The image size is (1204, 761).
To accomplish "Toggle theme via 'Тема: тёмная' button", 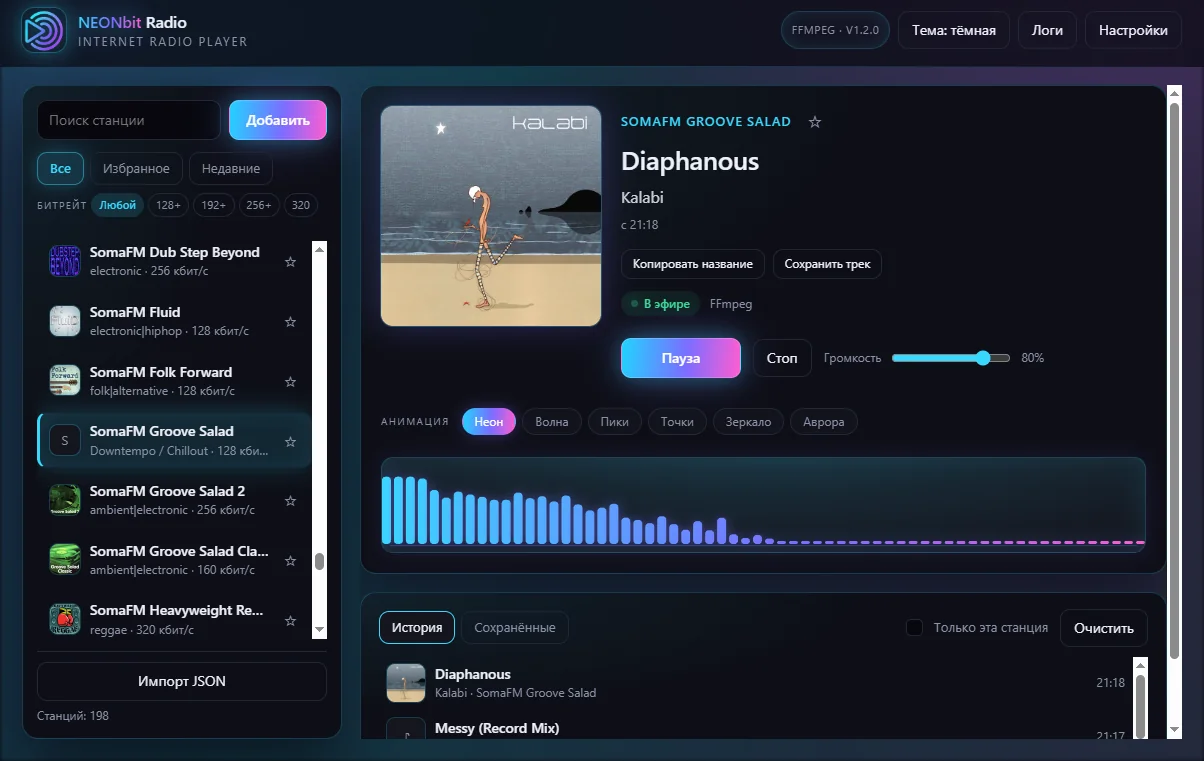I will pyautogui.click(x=954, y=30).
